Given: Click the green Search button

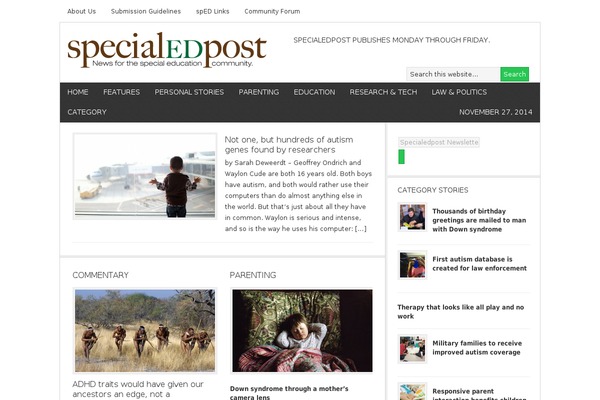Looking at the screenshot, I should [514, 74].
